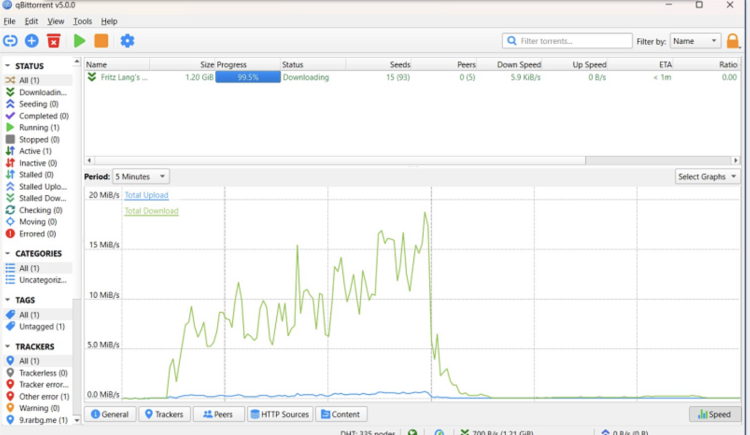Open the File menu
Viewport: 750px width, 435px height.
(9, 21)
